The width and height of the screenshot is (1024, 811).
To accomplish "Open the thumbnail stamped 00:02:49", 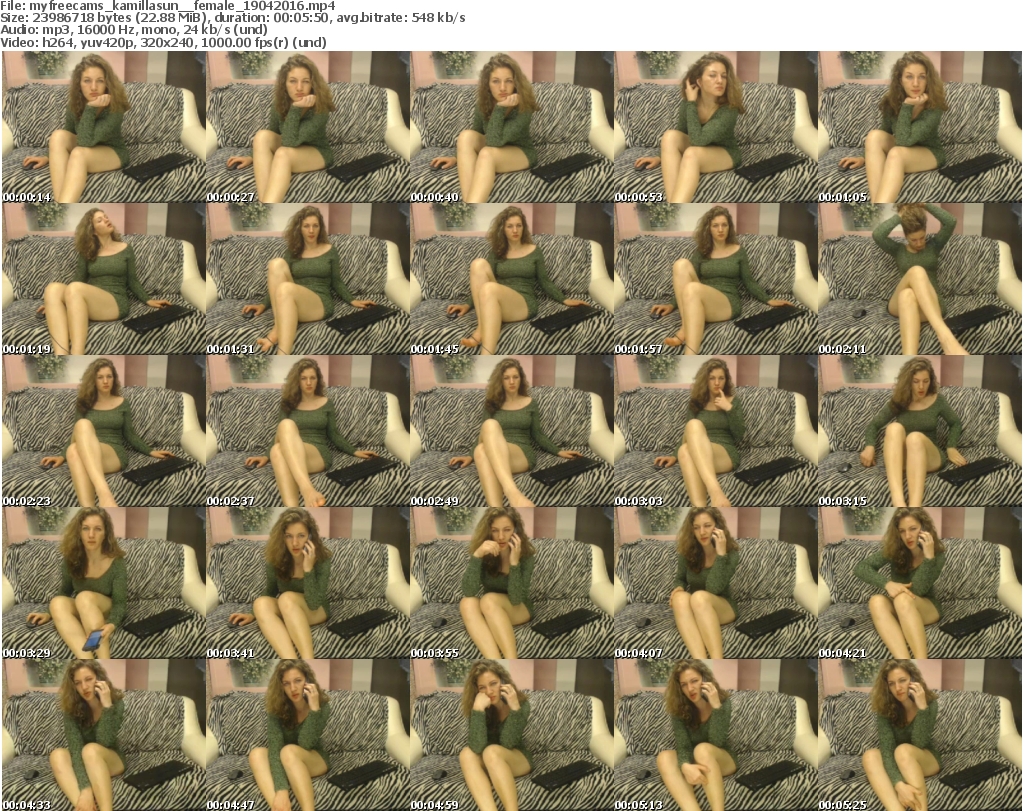I will 512,432.
